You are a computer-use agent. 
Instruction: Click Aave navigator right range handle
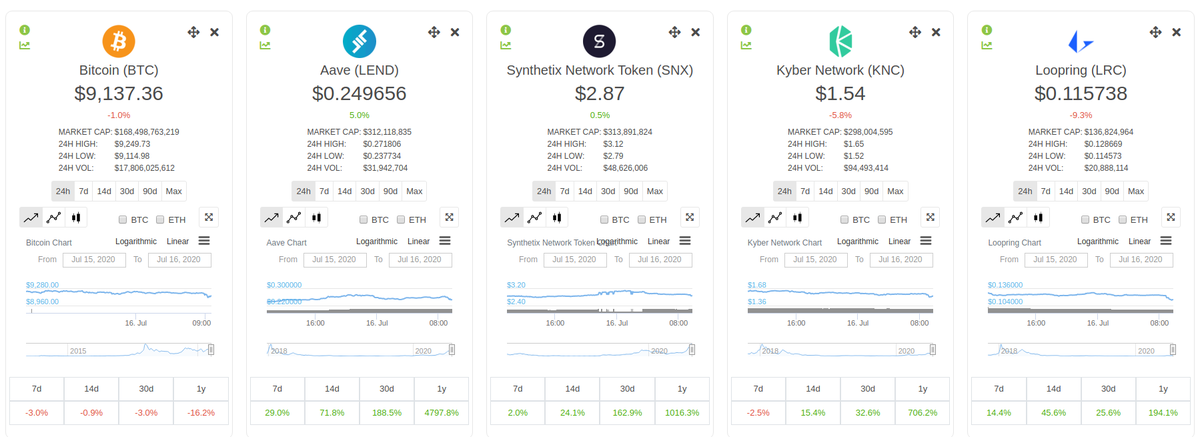pyautogui.click(x=452, y=349)
